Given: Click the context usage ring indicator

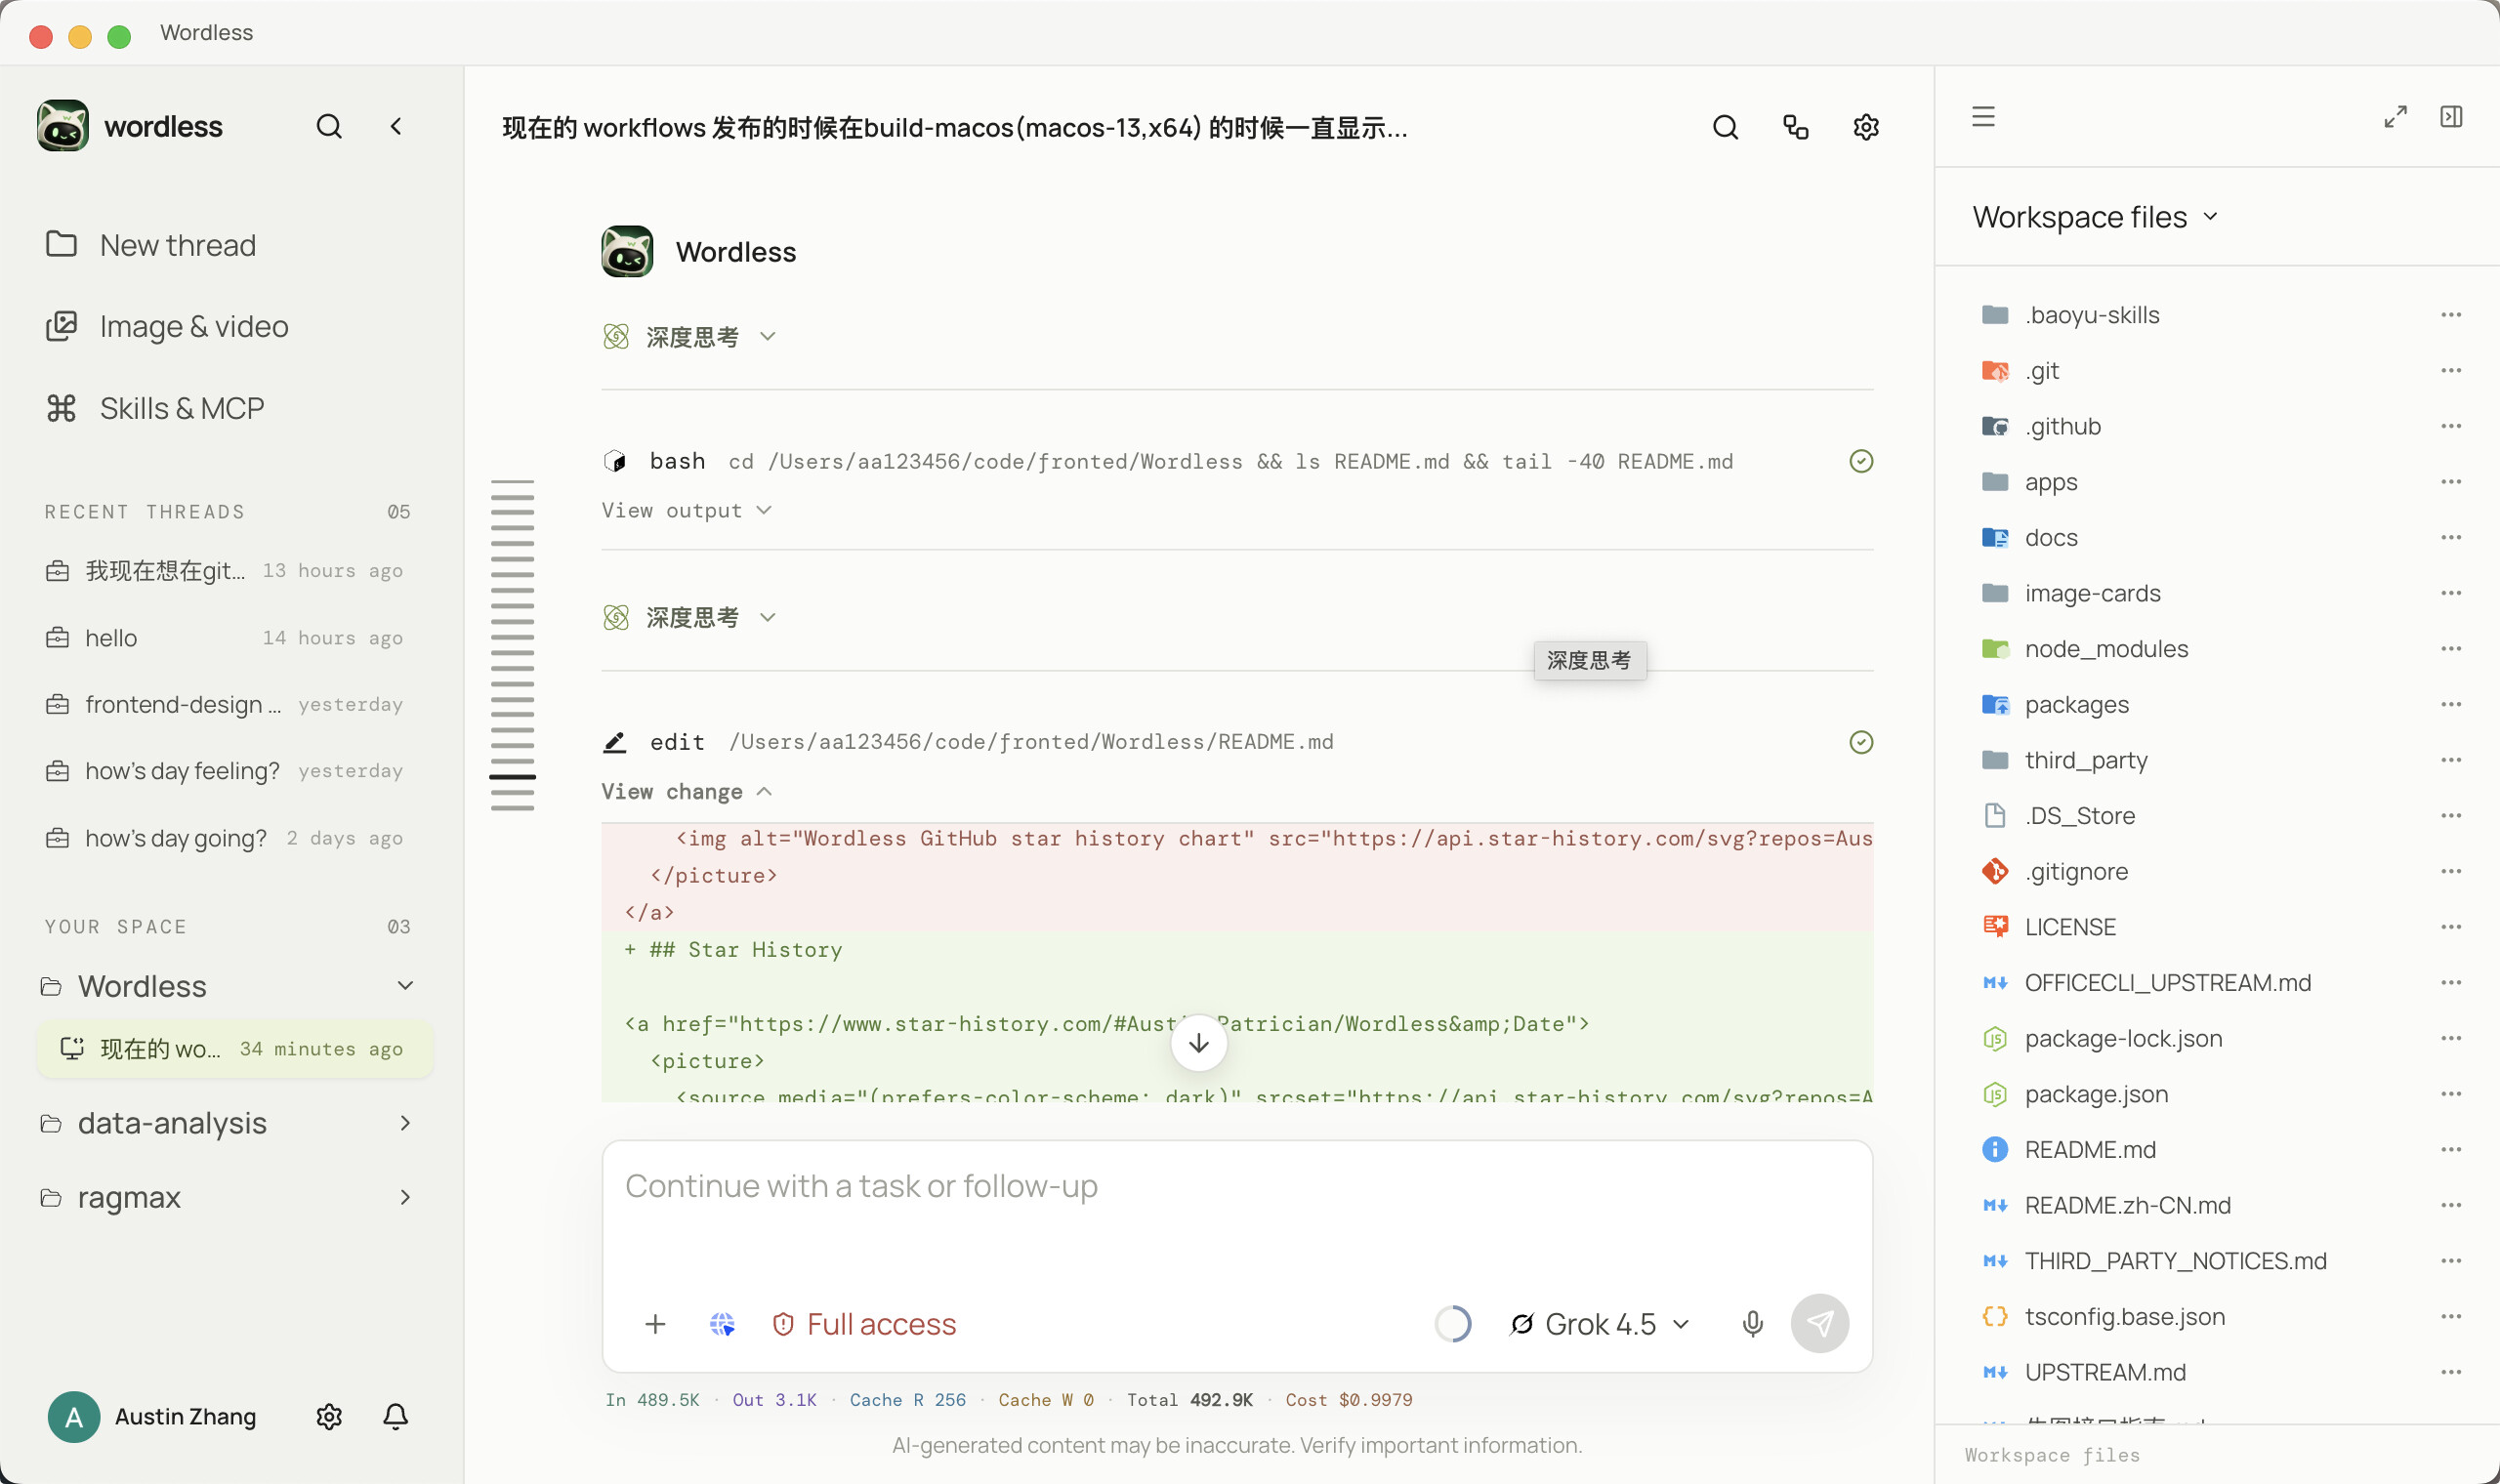Looking at the screenshot, I should click(1453, 1324).
